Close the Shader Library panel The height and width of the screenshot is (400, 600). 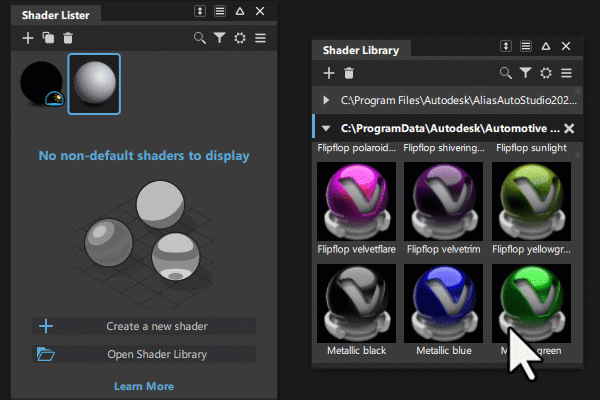tap(566, 46)
